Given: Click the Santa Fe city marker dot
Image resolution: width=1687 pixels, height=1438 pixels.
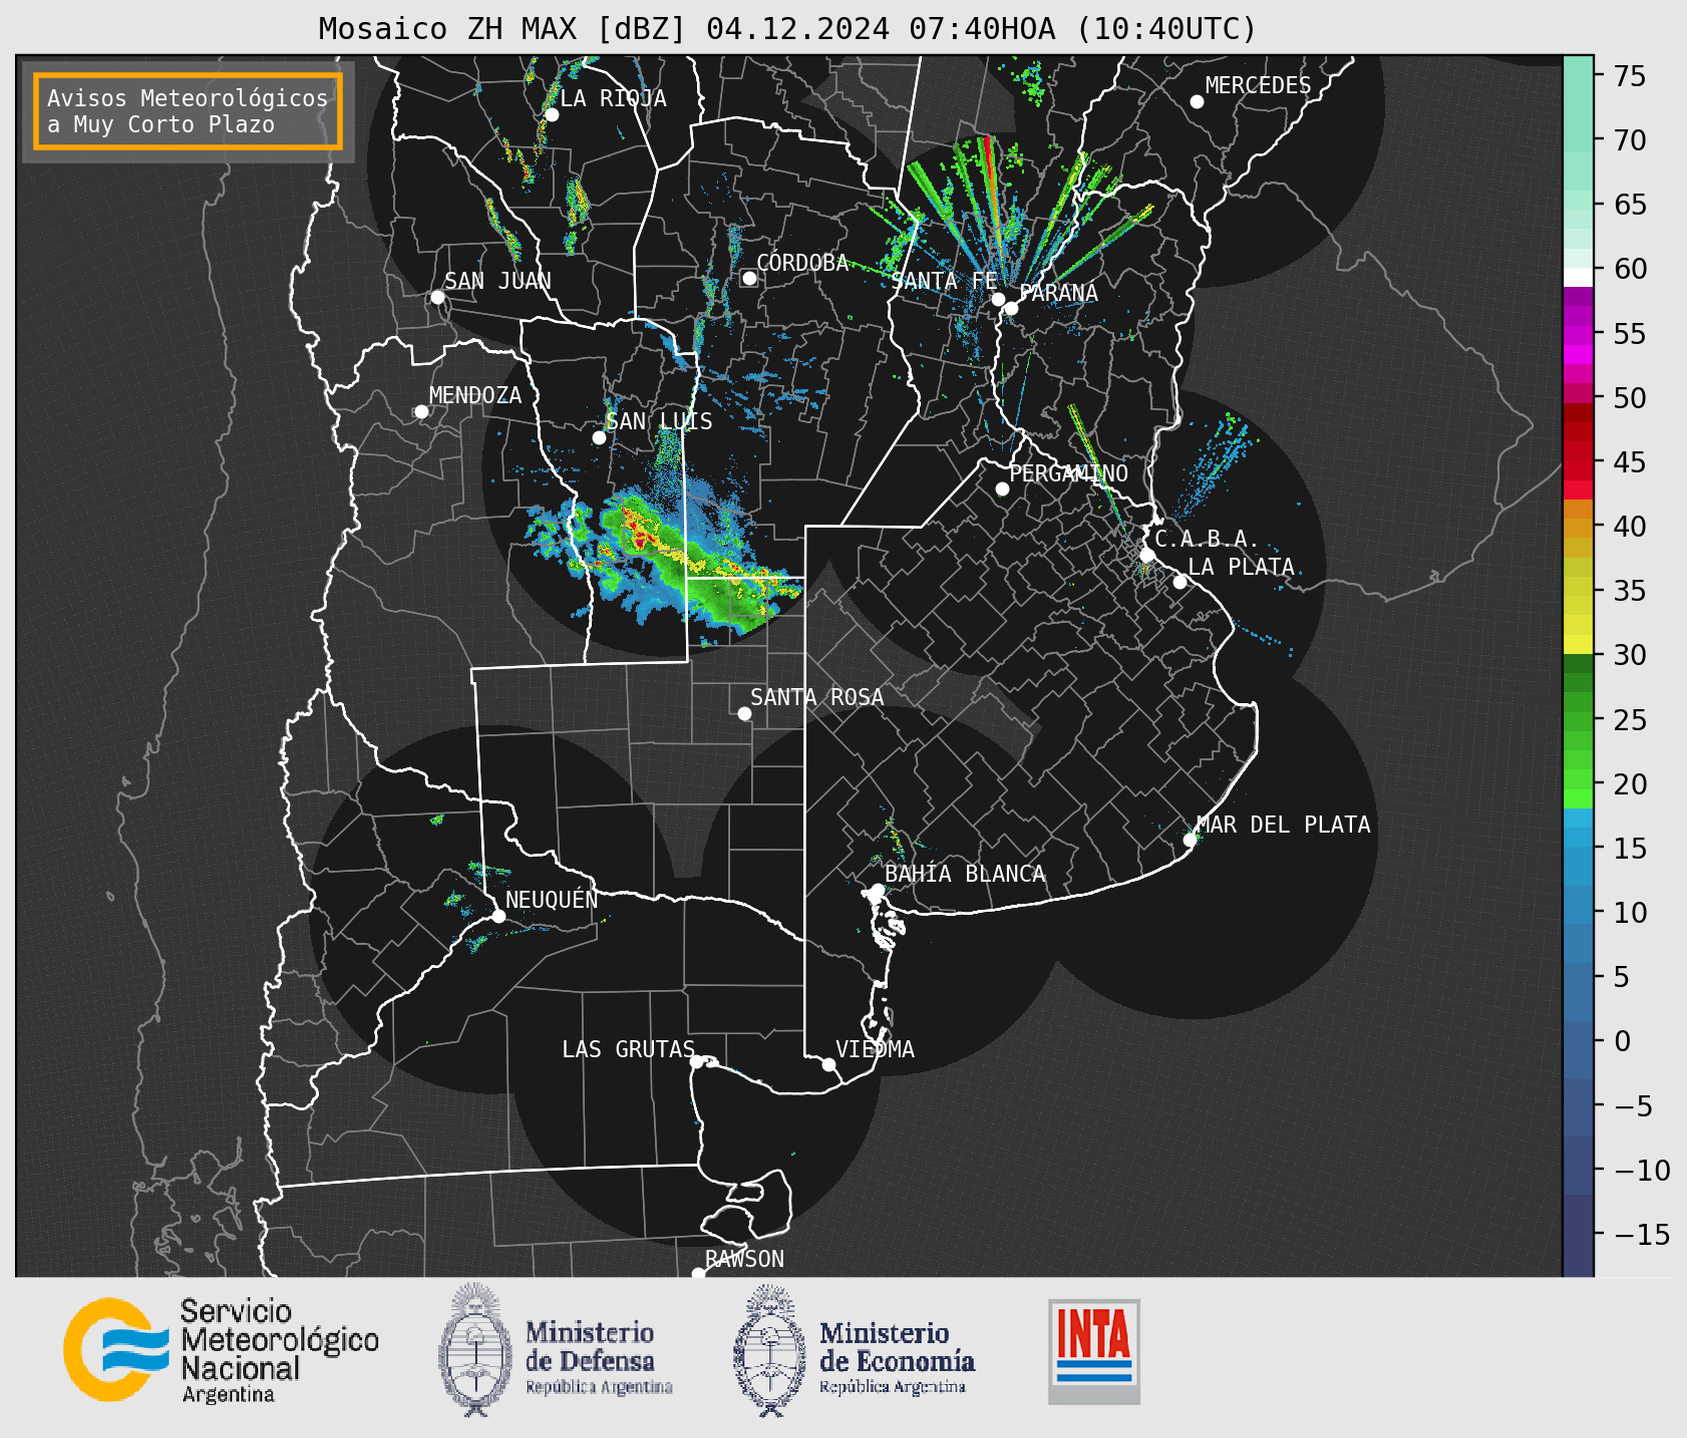Looking at the screenshot, I should pos(998,299).
